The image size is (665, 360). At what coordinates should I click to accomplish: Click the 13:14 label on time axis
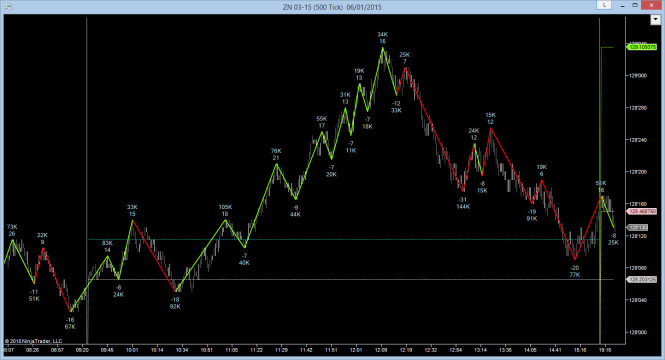[481, 350]
